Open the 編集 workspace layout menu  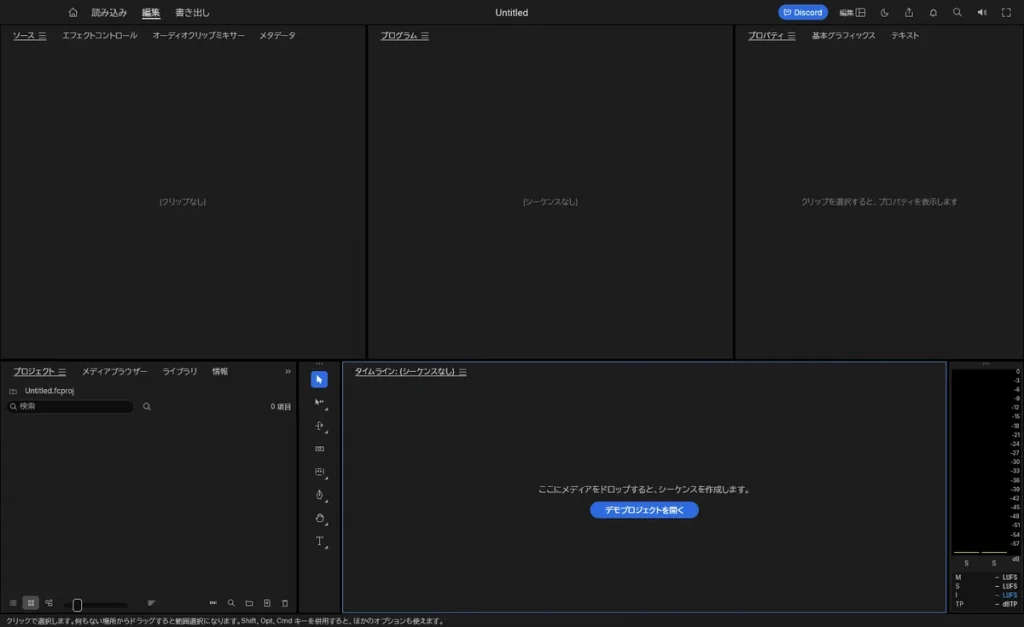[853, 12]
